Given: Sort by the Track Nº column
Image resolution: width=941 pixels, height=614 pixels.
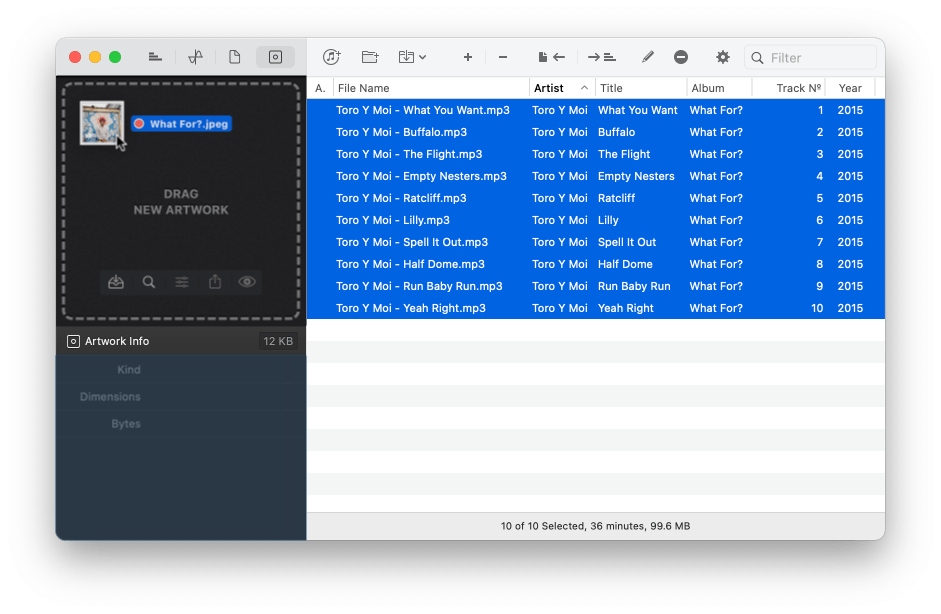Looking at the screenshot, I should [789, 88].
